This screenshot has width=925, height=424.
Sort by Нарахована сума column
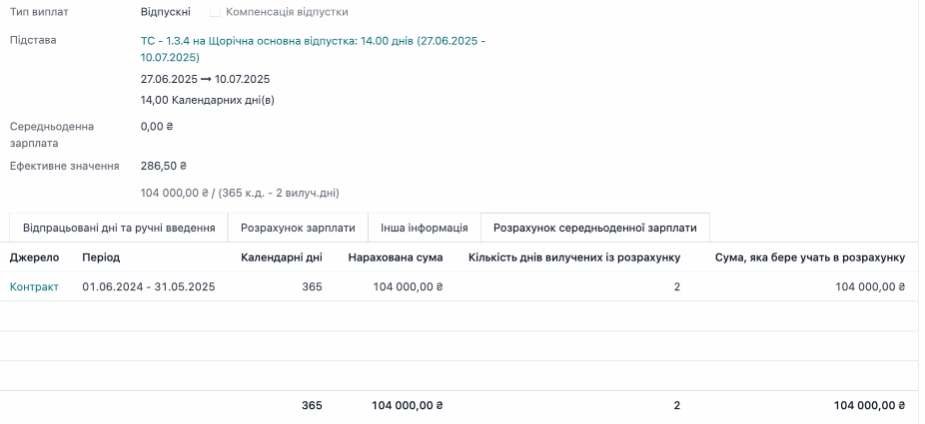click(395, 258)
